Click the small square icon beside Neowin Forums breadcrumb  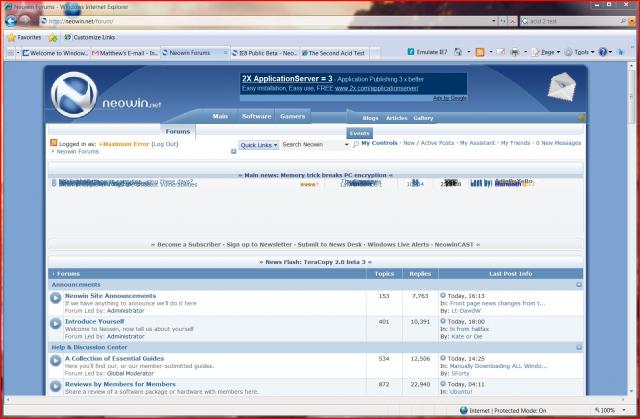coord(233,151)
